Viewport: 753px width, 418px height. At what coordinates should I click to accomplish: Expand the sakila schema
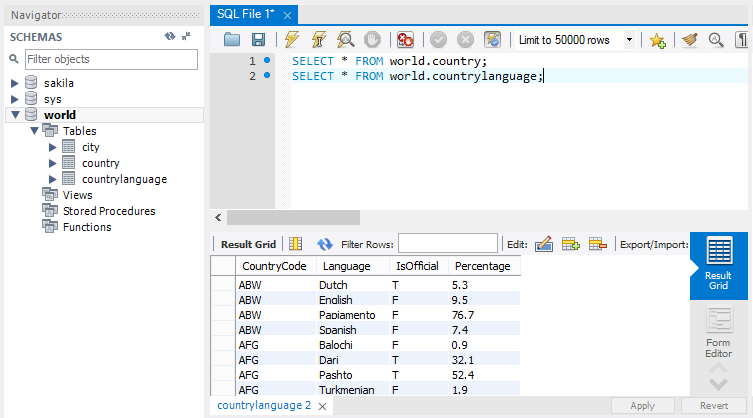pyautogui.click(x=14, y=83)
